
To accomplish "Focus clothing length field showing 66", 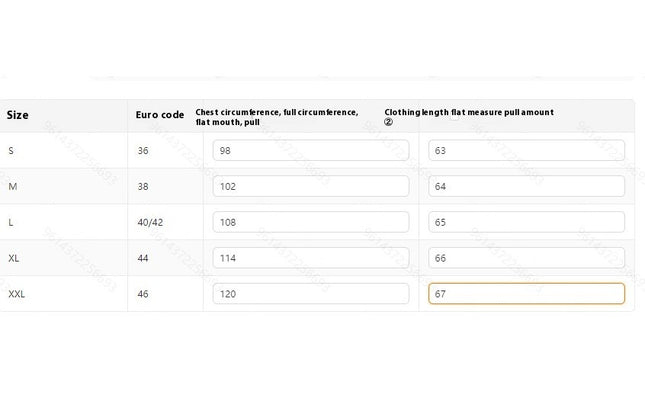I will [x=527, y=258].
